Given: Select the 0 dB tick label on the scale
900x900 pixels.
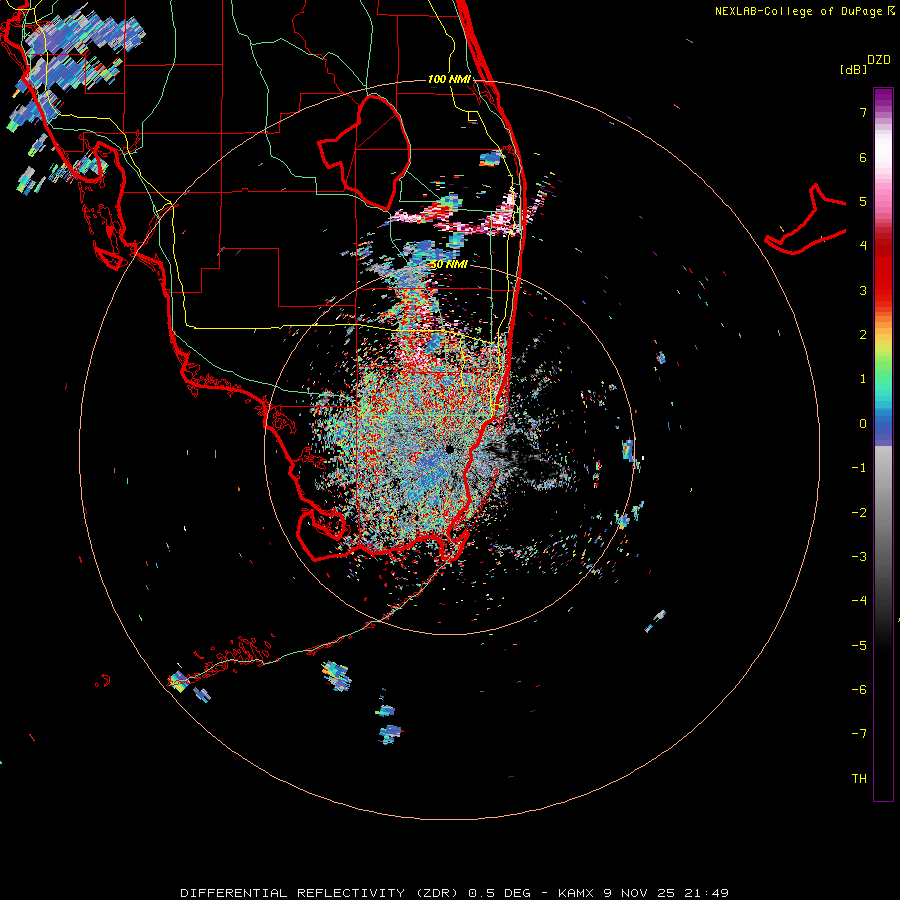Looking at the screenshot, I should [863, 424].
